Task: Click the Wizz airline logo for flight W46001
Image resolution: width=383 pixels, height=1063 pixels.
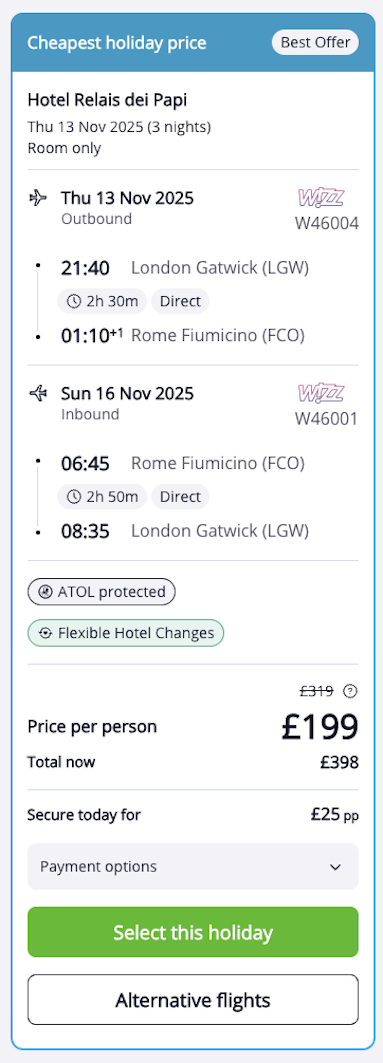Action: click(x=321, y=393)
